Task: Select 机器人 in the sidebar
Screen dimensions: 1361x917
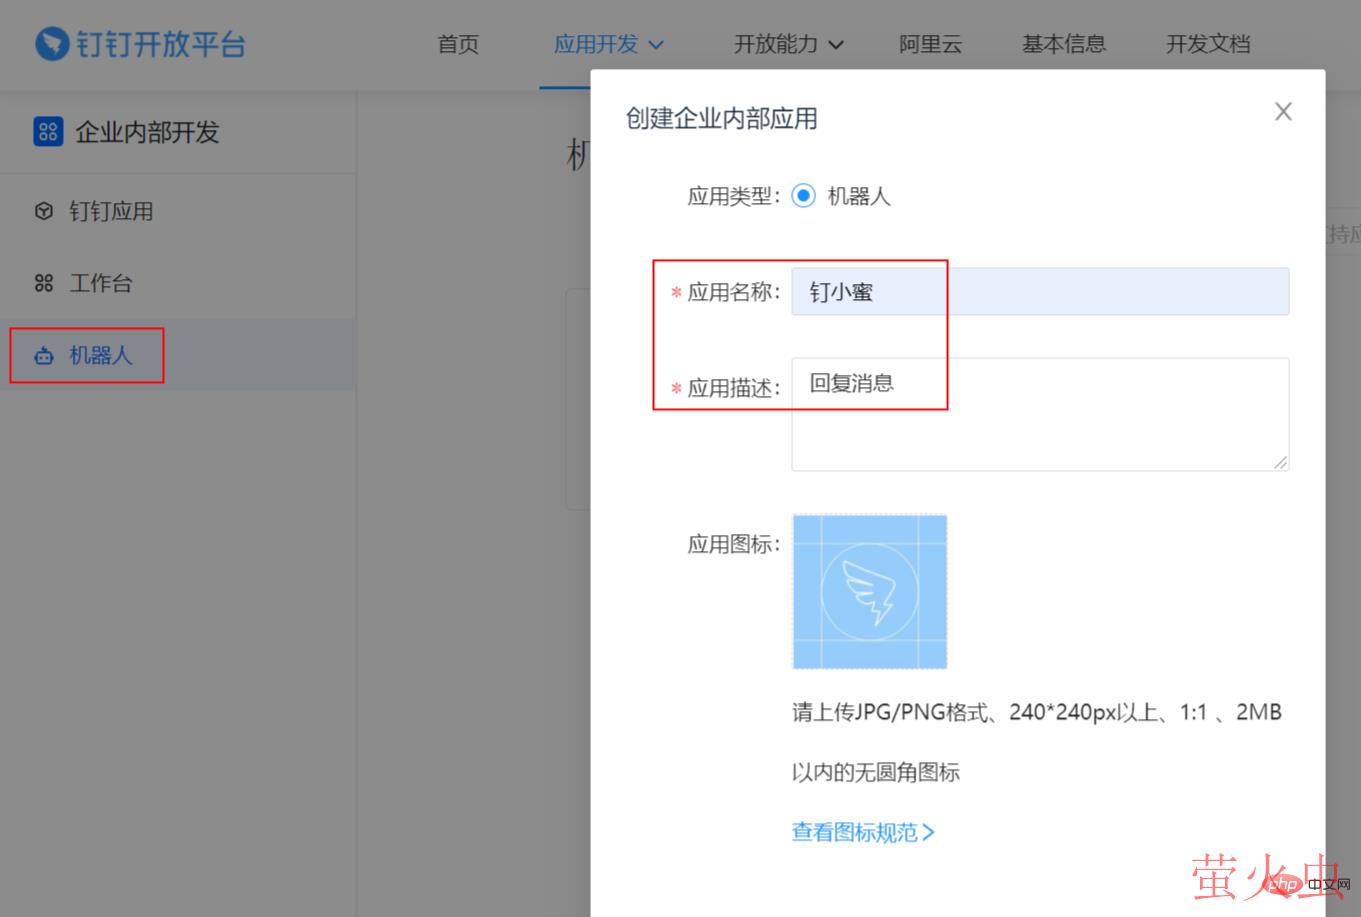Action: (x=178, y=355)
